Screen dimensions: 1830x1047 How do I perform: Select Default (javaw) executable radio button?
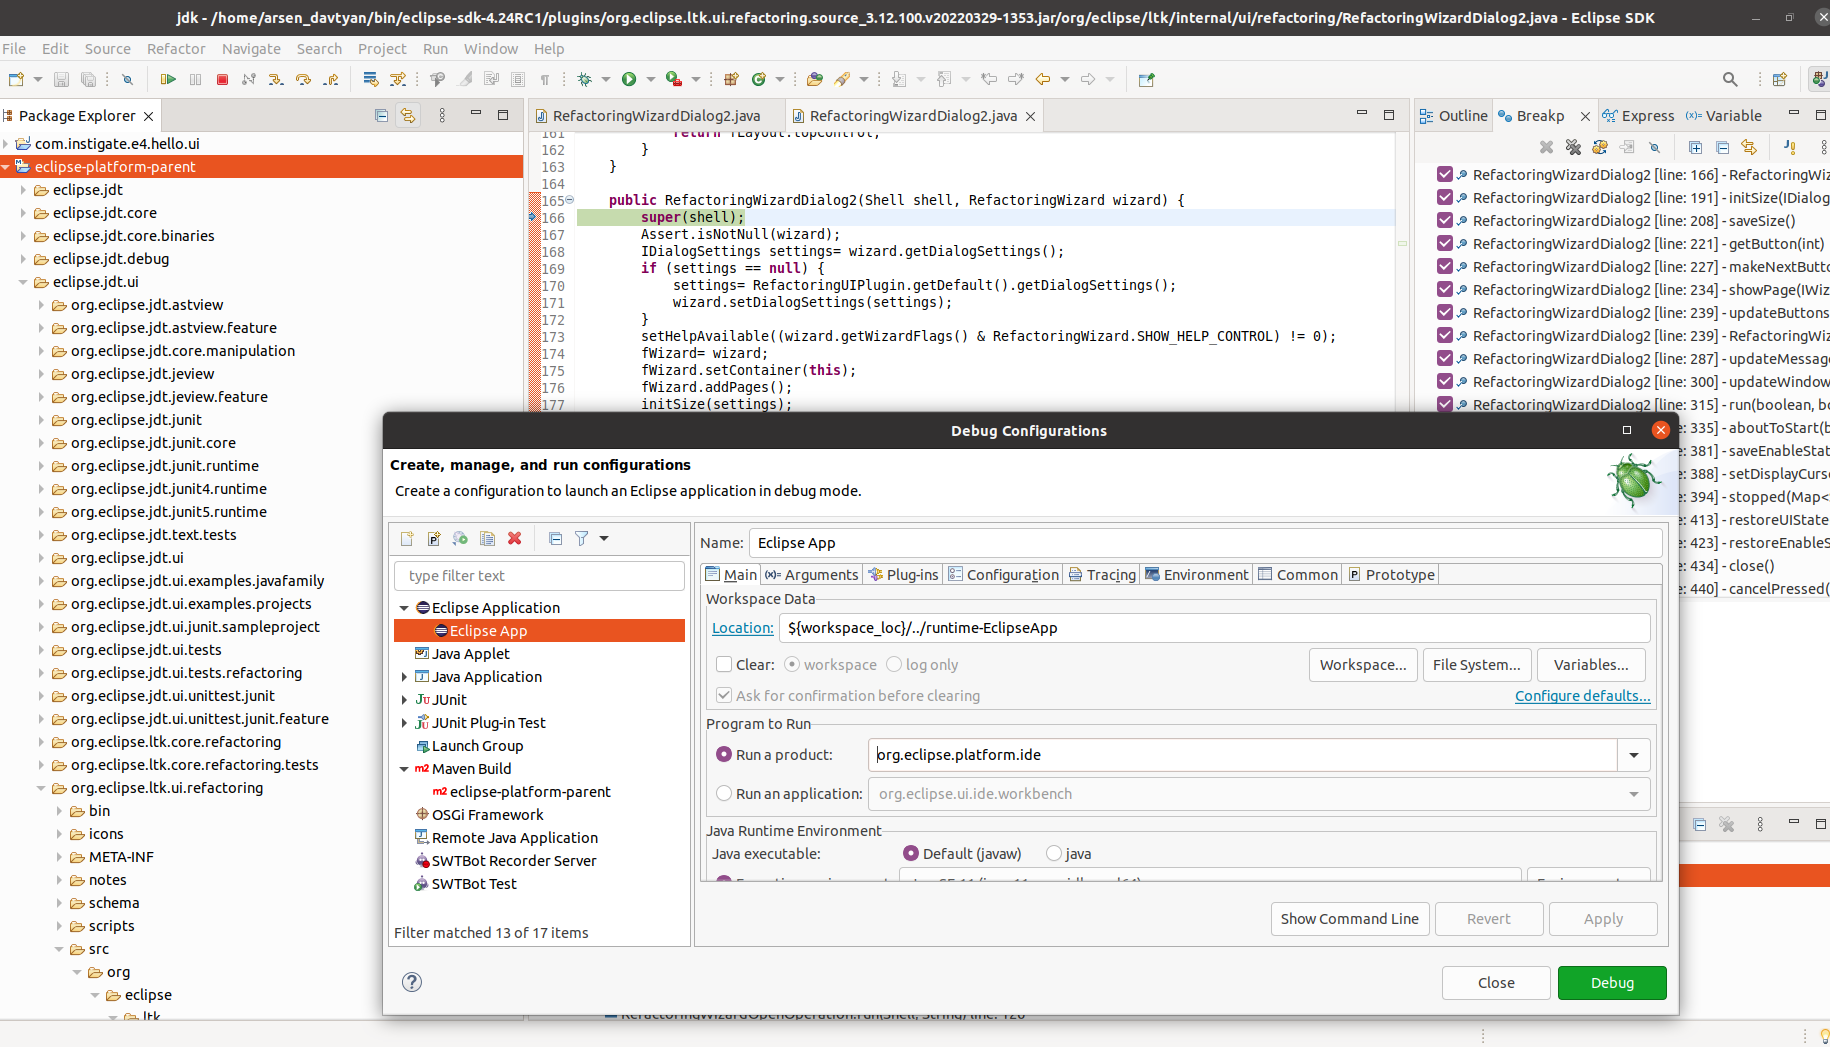coord(910,853)
